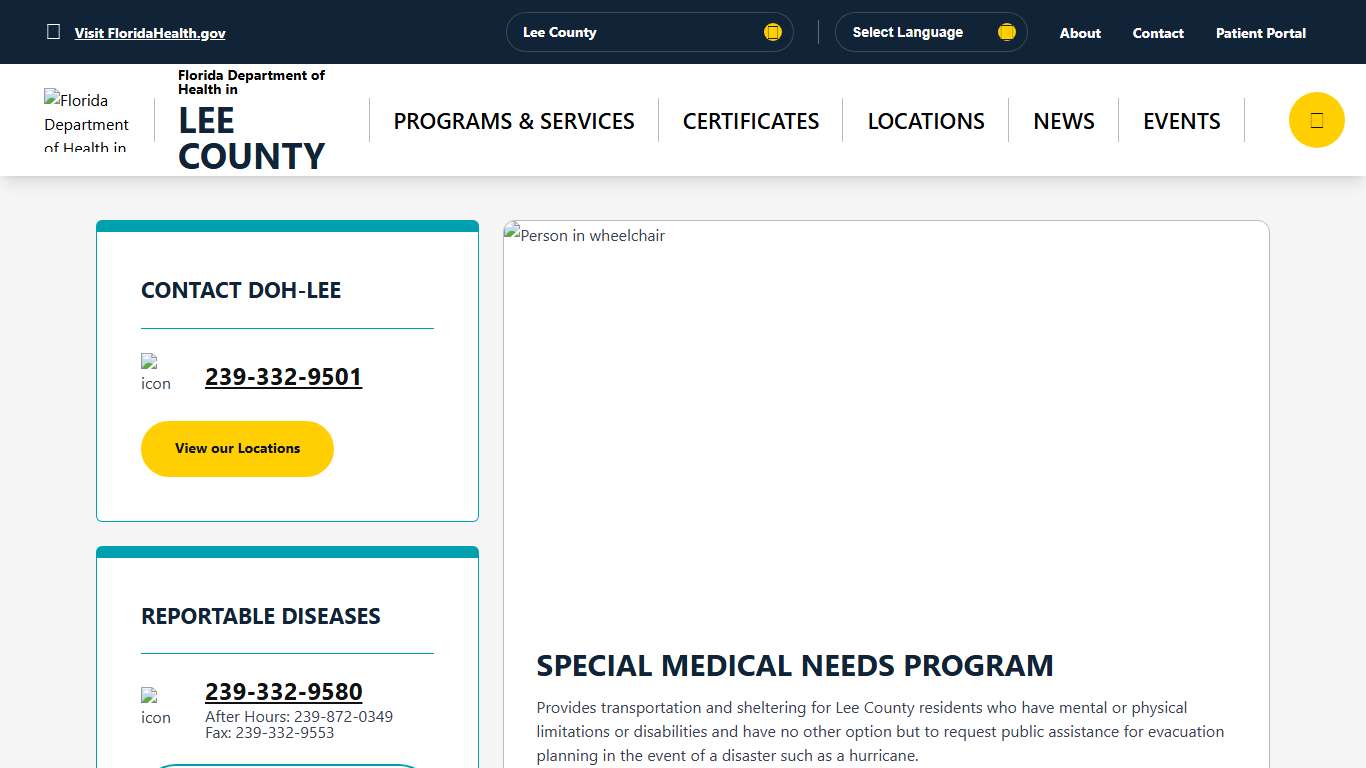Screen dimensions: 1366x768
Task: Click the globe icon inside Select Language
Action: (x=1006, y=31)
